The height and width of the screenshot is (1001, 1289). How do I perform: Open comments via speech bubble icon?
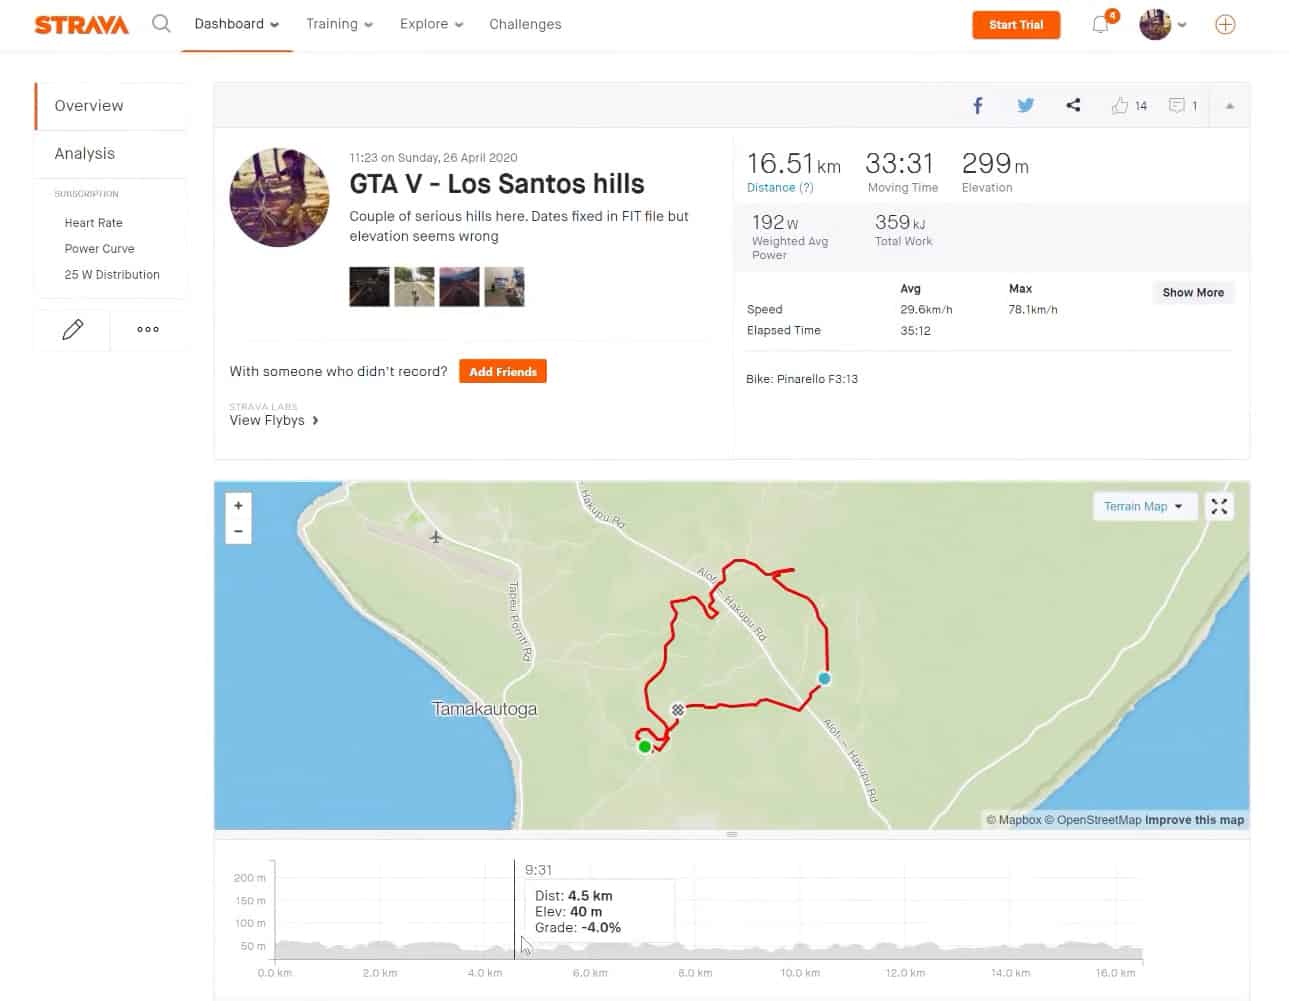tap(1177, 105)
